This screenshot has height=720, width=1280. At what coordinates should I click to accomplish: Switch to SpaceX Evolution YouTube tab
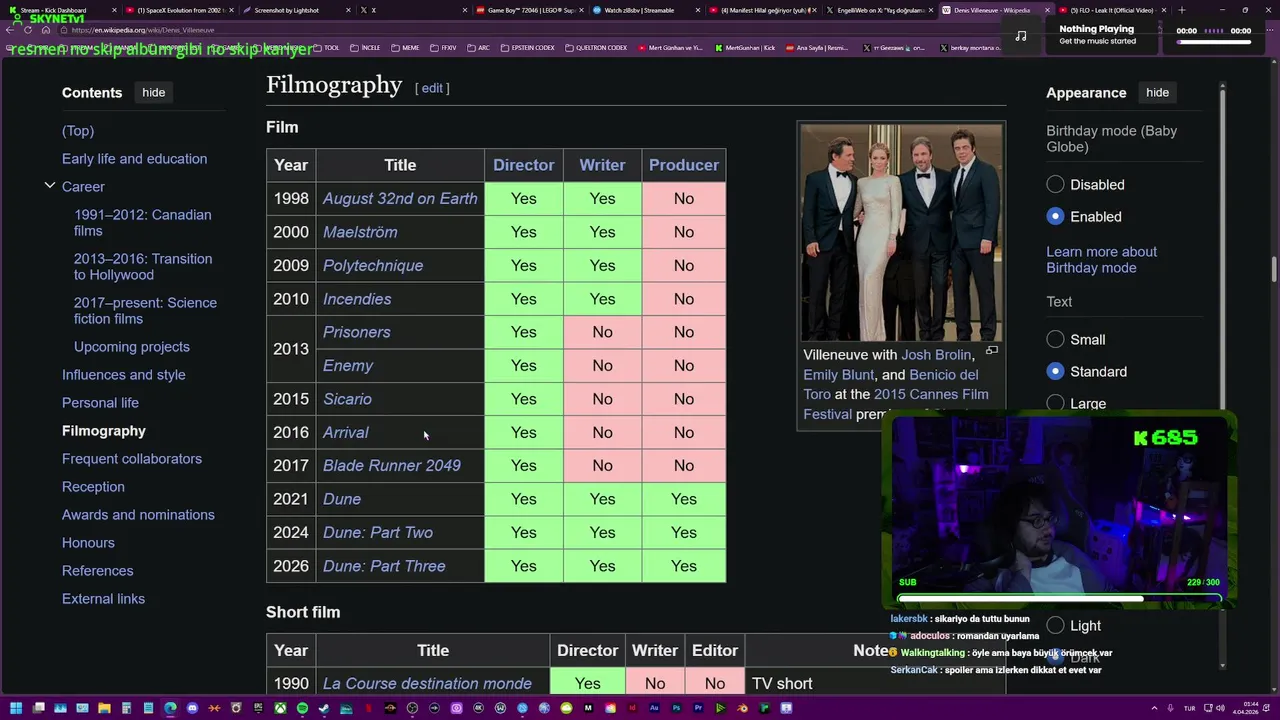click(180, 10)
